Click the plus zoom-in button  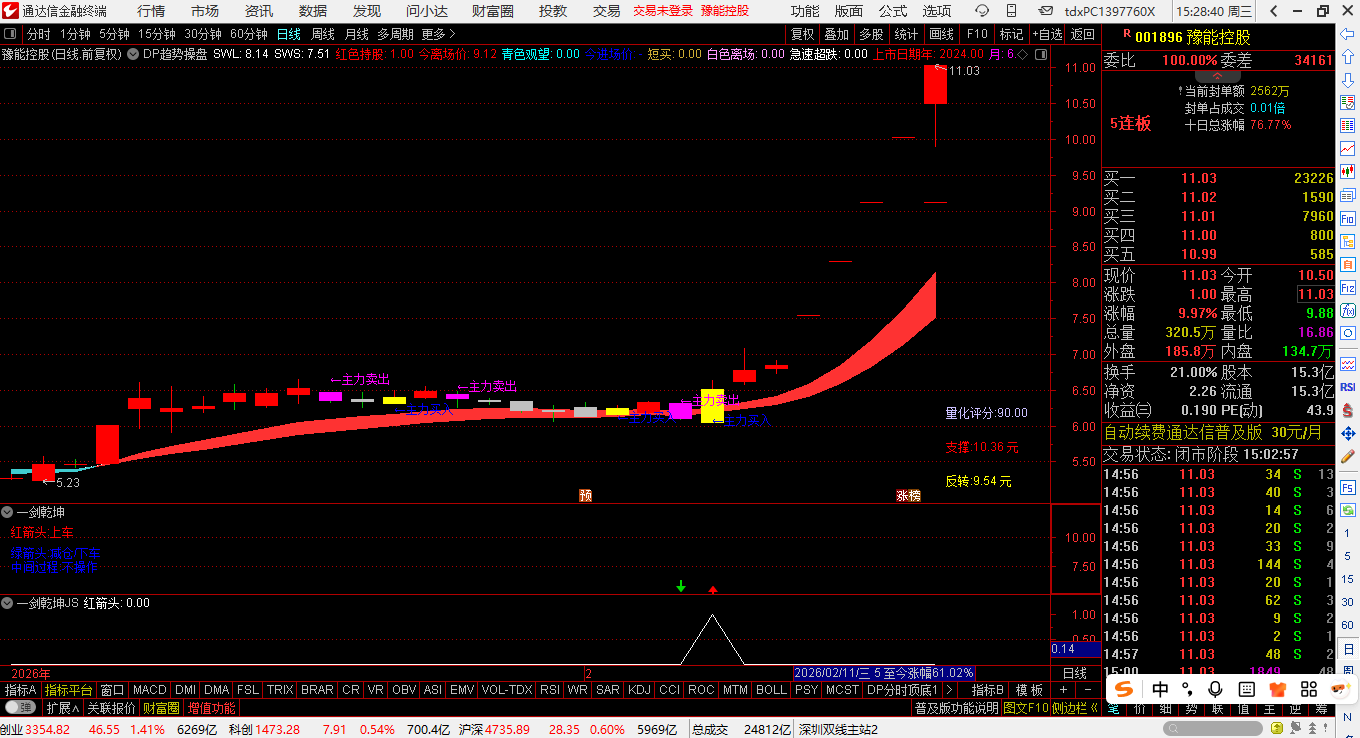(x=1064, y=690)
